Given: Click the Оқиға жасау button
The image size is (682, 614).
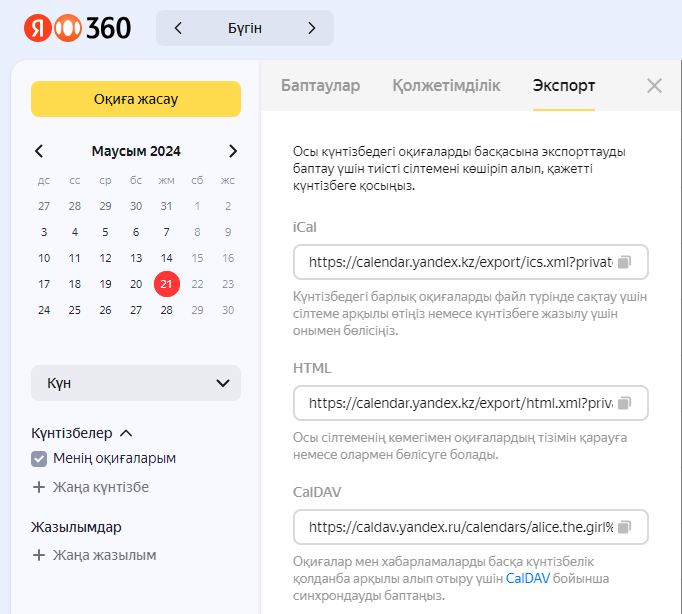Looking at the screenshot, I should (x=136, y=99).
